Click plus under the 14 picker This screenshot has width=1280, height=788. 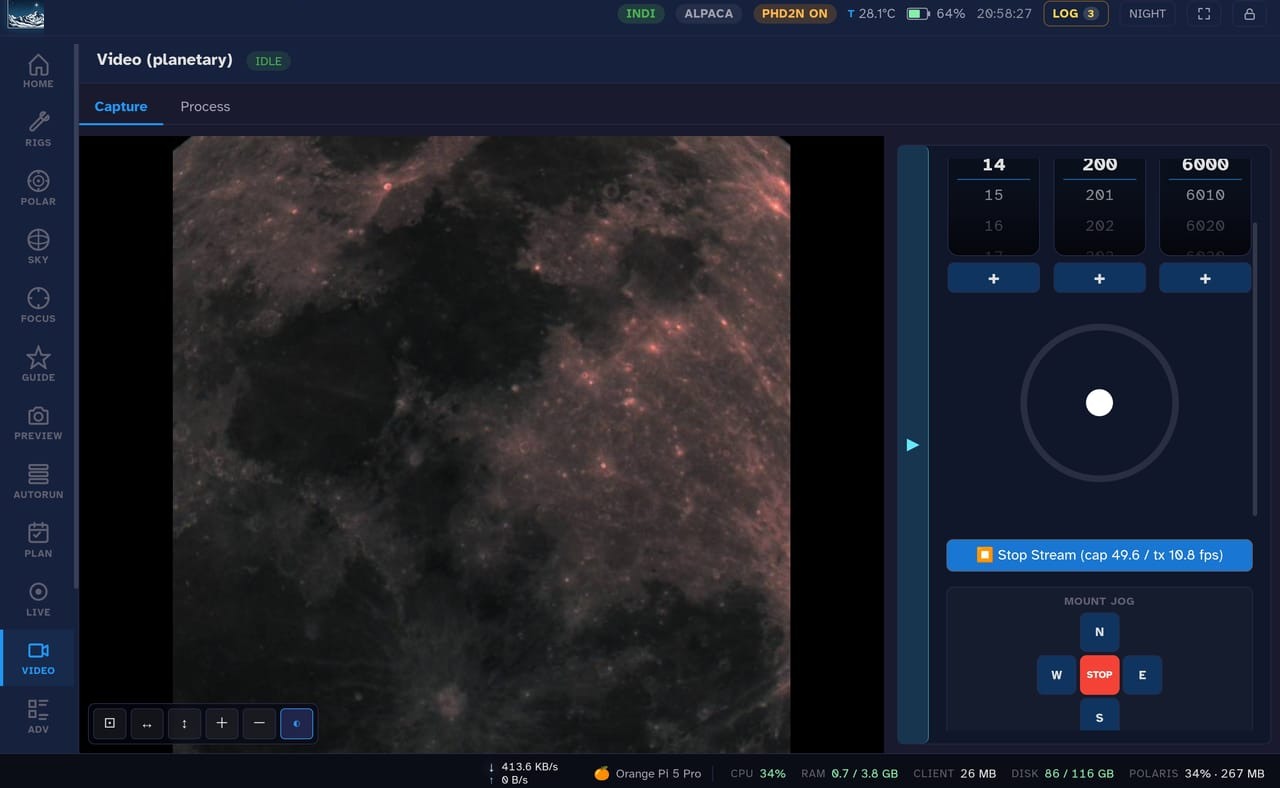click(x=994, y=279)
